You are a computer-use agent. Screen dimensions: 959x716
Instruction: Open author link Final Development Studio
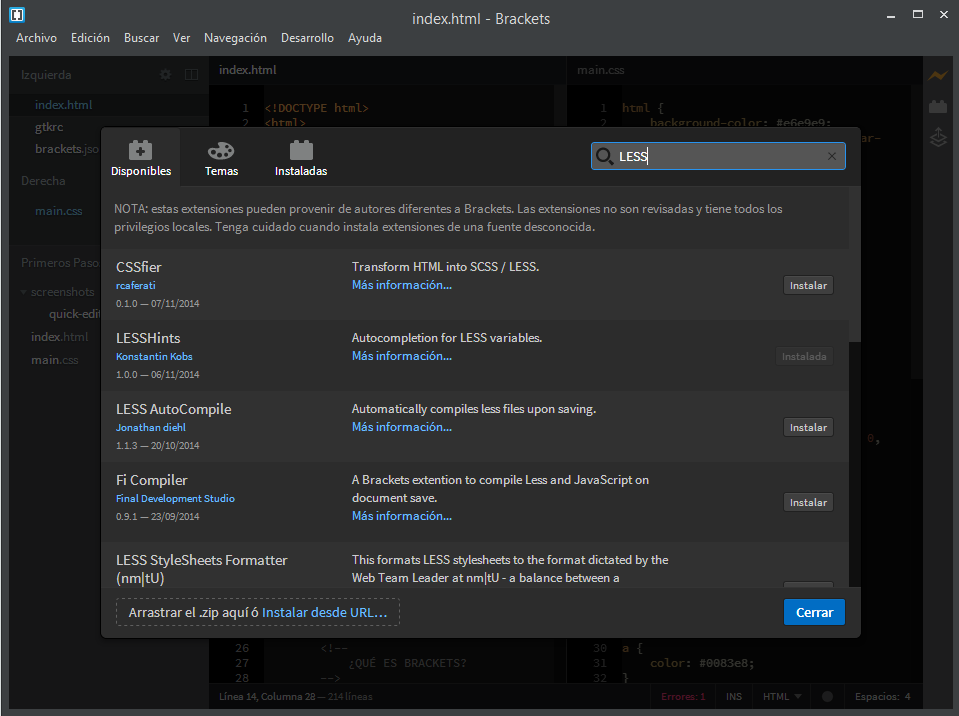click(175, 498)
